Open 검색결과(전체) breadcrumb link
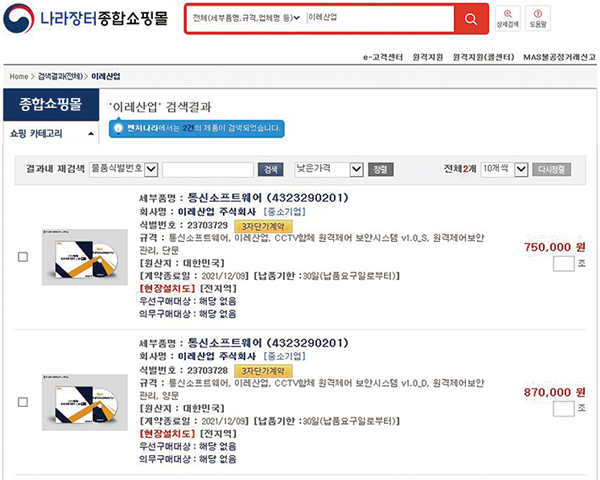 click(60, 77)
